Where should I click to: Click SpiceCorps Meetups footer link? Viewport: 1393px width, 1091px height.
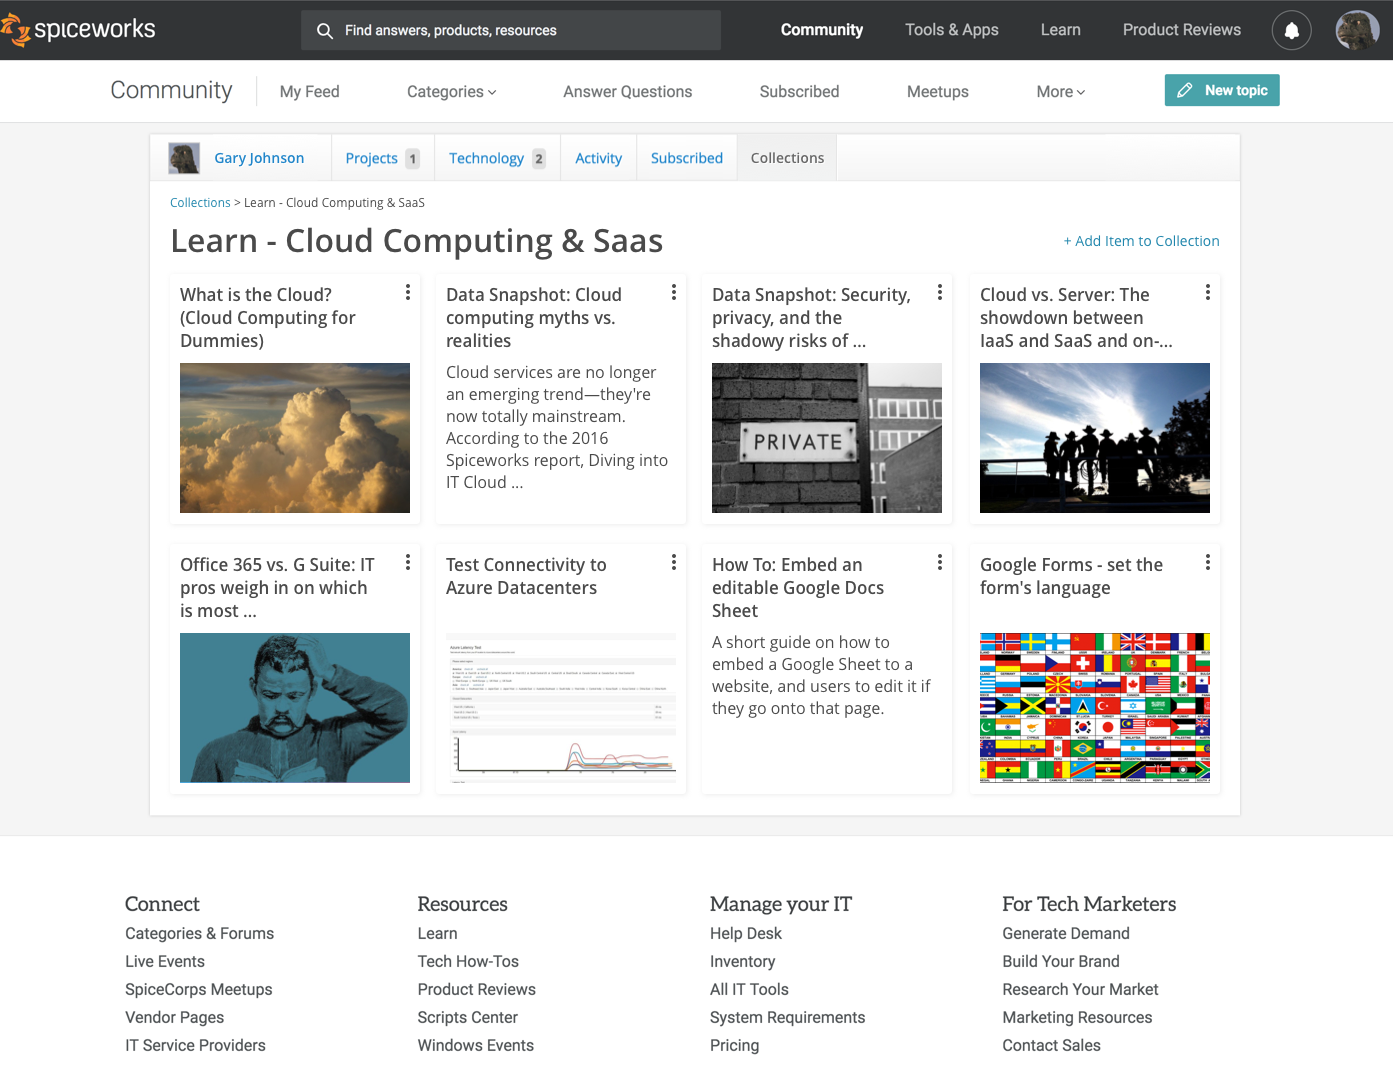coord(198,989)
